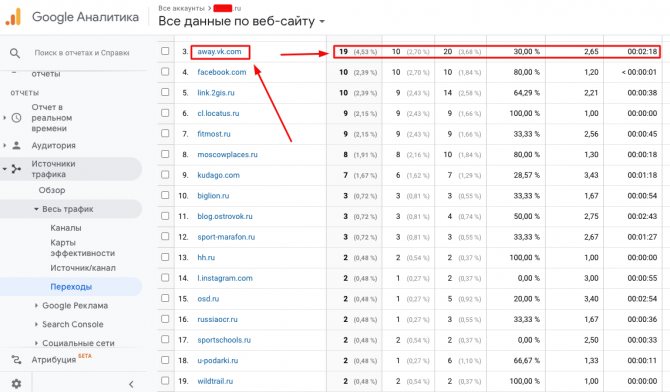Click the 00:02:54 duration in osd.ru row
This screenshot has height=392, width=670.
click(642, 298)
